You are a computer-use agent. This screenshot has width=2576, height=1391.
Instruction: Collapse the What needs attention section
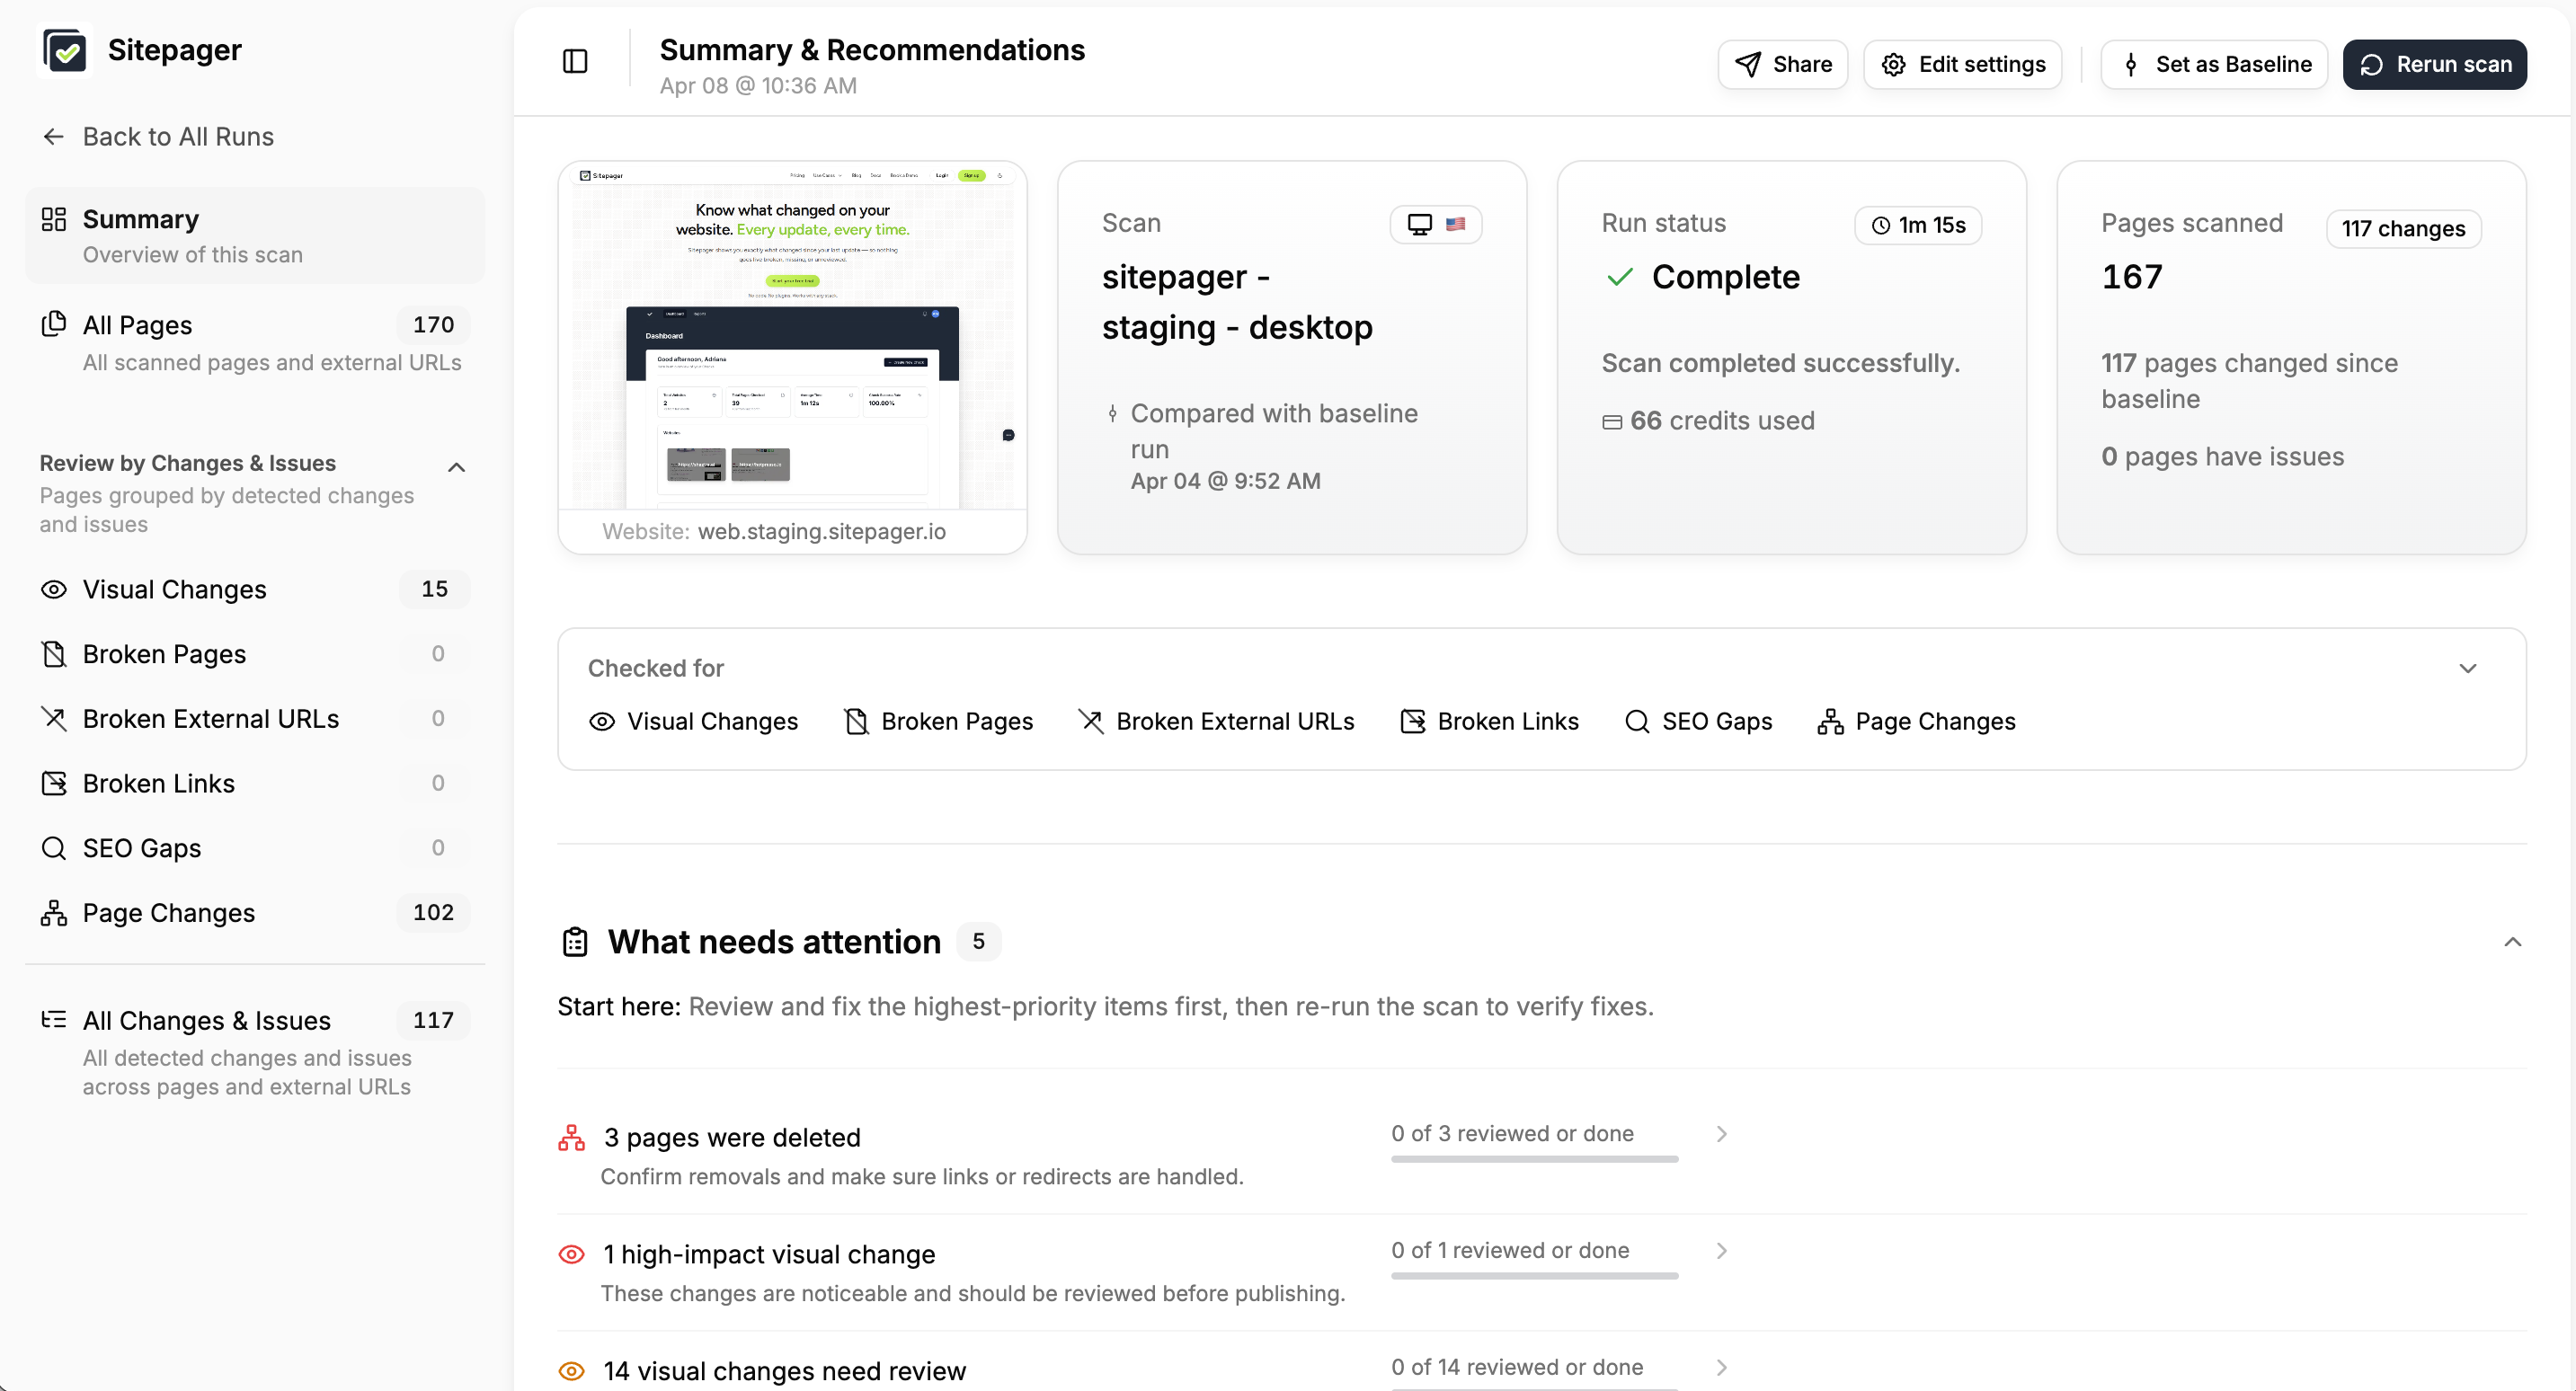pos(2511,942)
